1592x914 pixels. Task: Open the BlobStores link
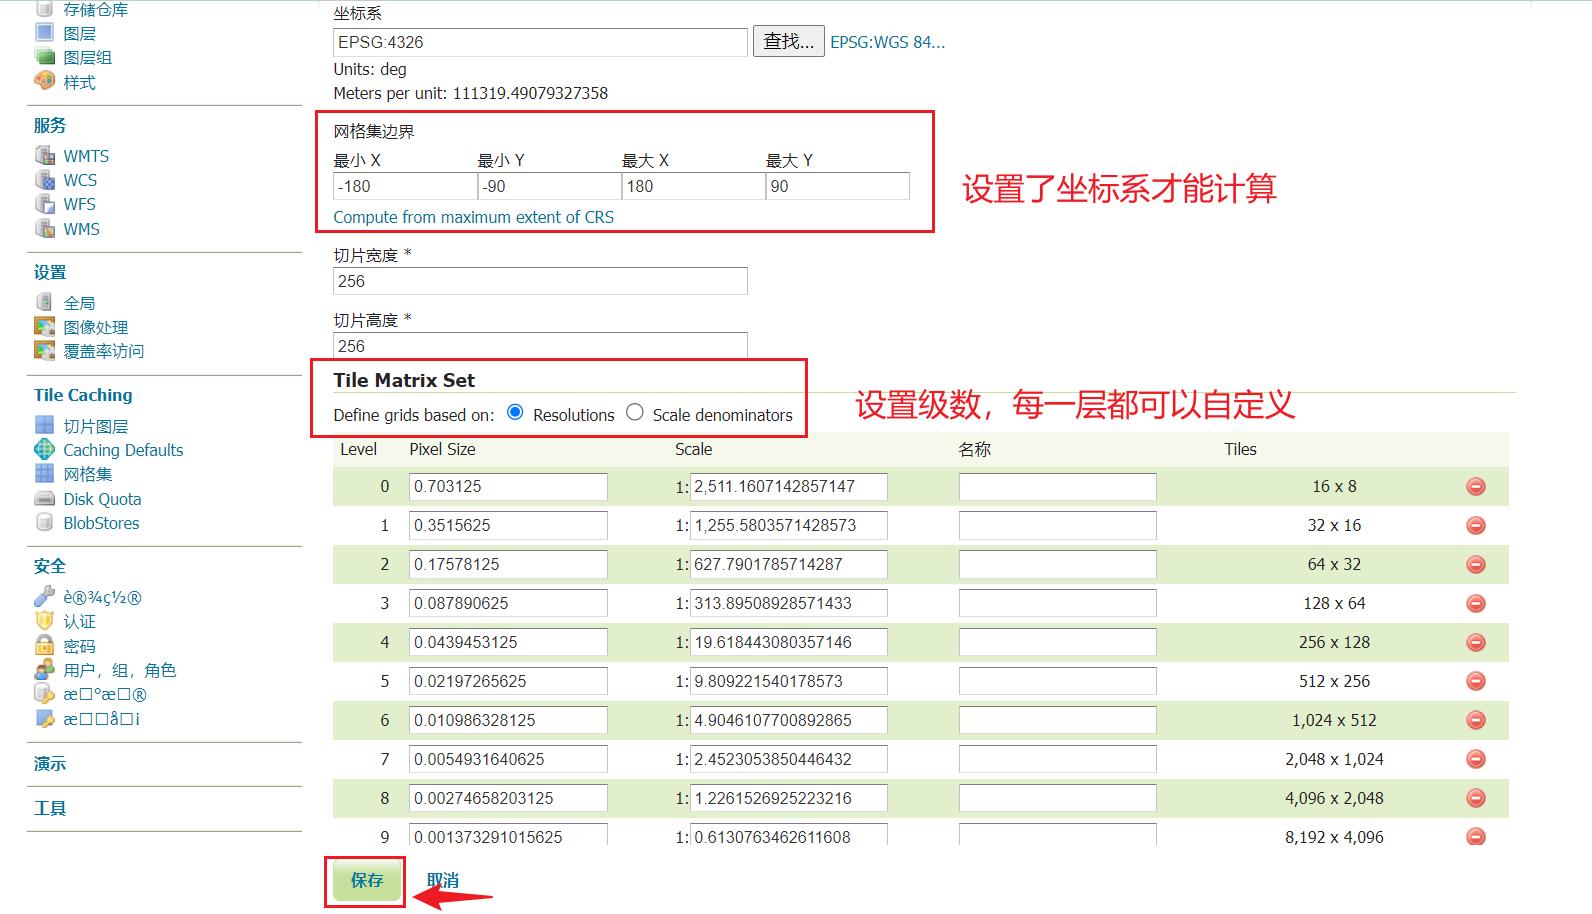pyautogui.click(x=101, y=523)
